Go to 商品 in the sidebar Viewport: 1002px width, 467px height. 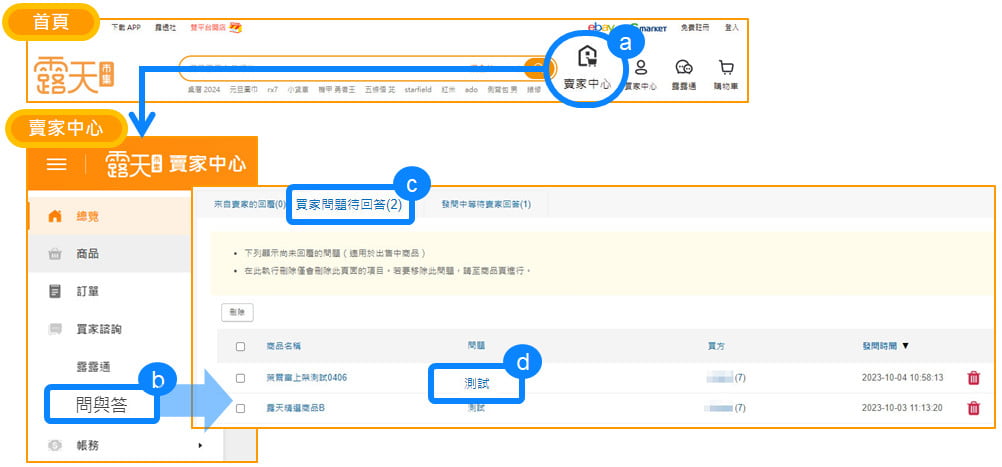coord(88,254)
